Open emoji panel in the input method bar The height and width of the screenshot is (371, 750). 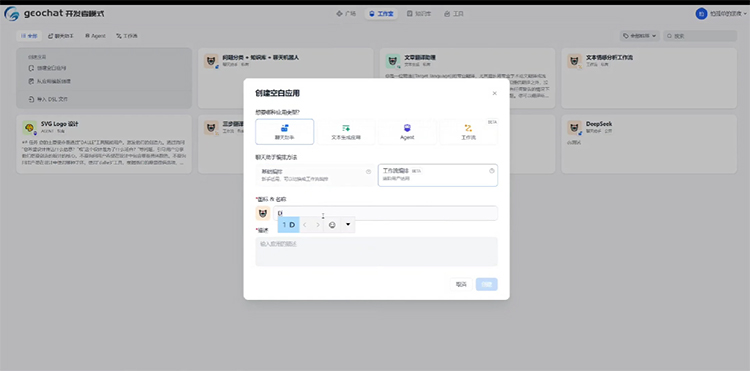click(x=332, y=225)
